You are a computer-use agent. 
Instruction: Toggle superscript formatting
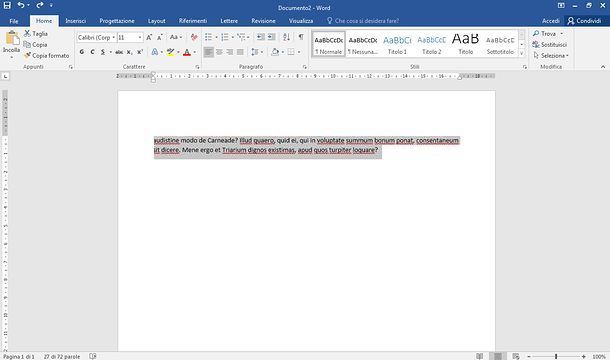140,52
